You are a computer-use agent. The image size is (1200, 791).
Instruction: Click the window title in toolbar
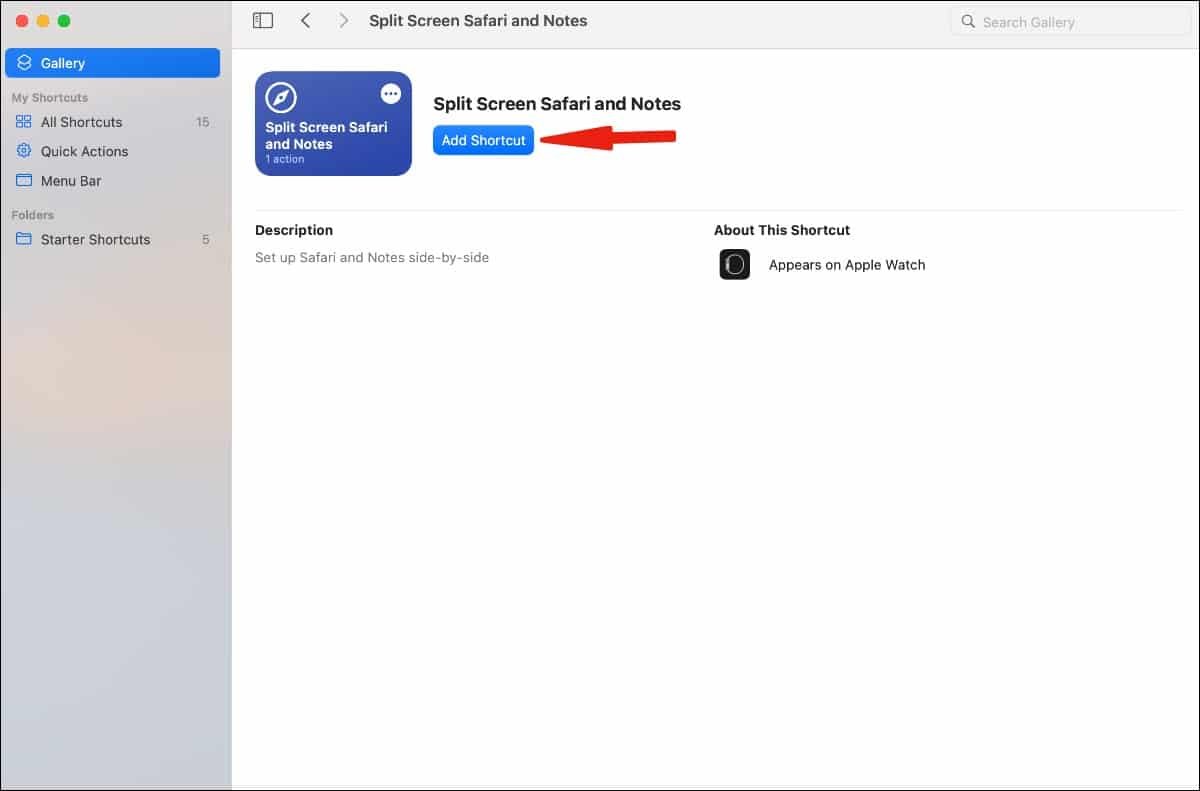478,21
